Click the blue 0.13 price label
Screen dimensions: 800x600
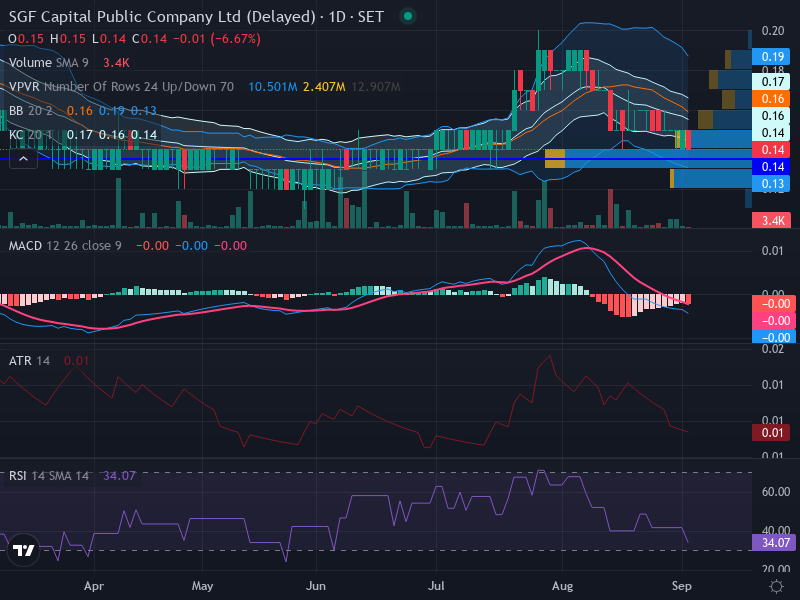click(x=771, y=184)
